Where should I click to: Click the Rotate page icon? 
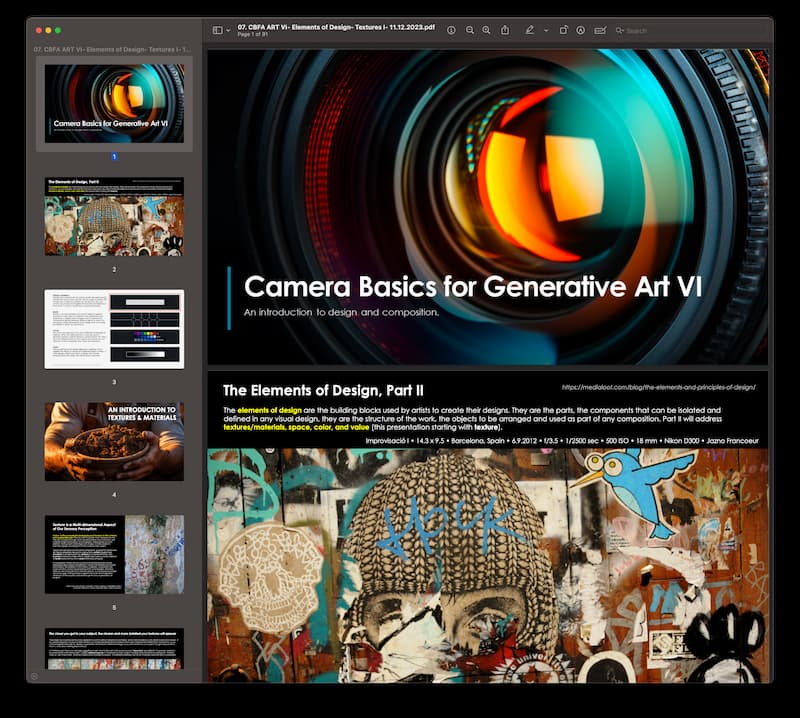[563, 31]
